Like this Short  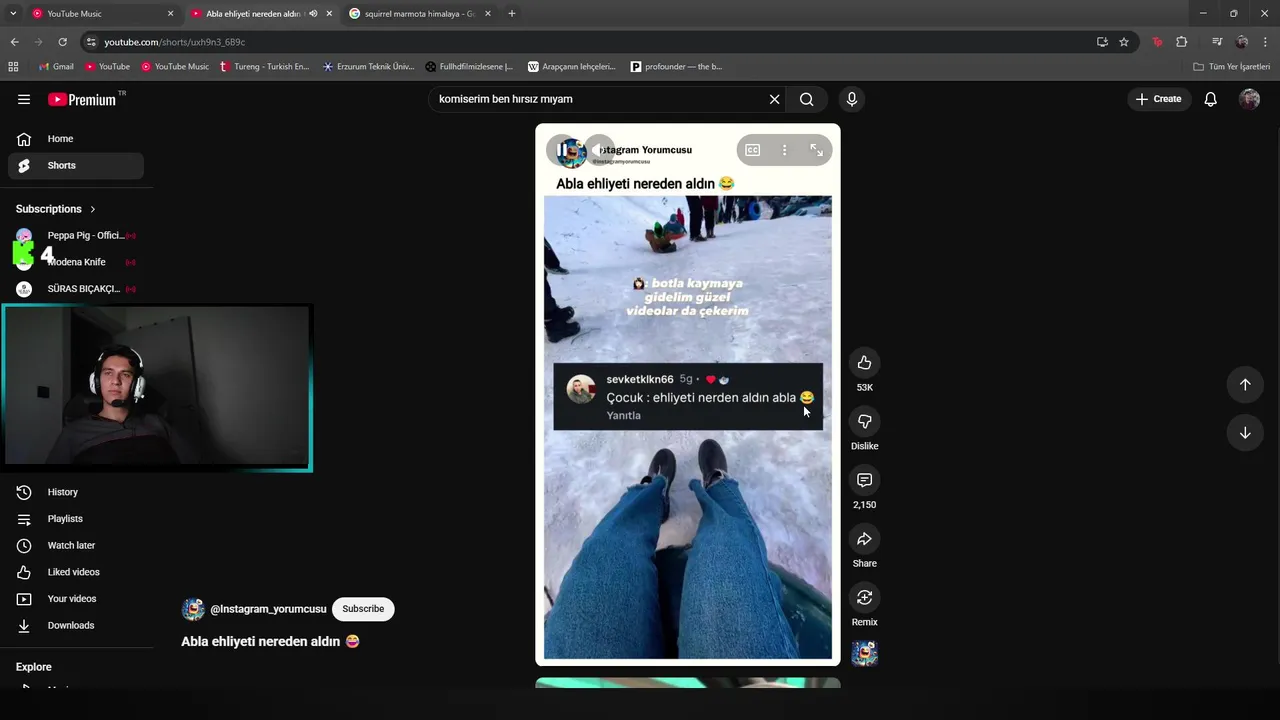865,363
